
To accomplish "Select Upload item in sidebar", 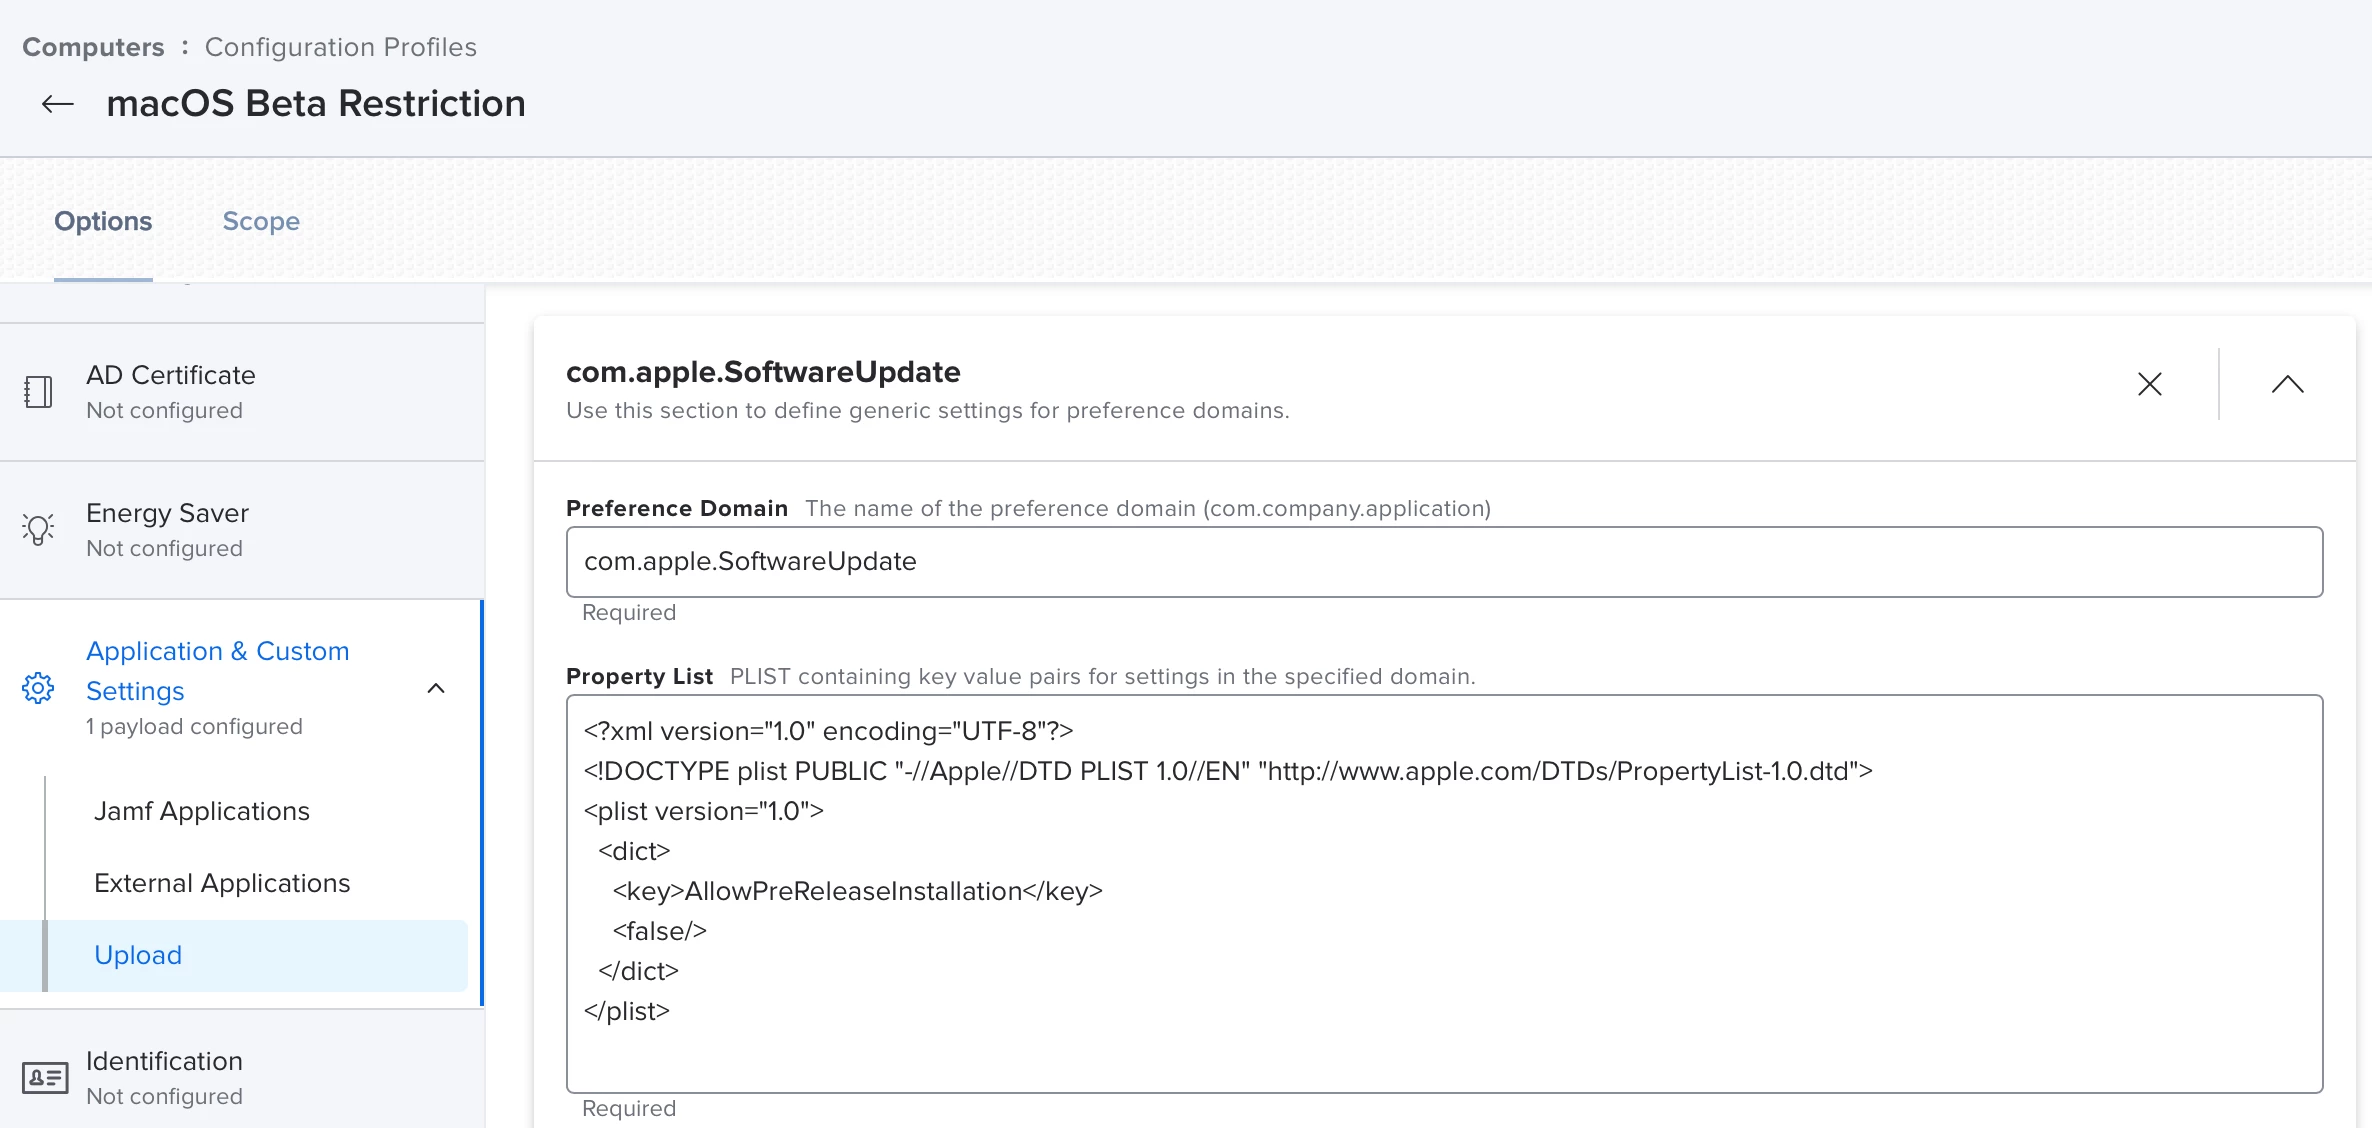I will point(138,955).
